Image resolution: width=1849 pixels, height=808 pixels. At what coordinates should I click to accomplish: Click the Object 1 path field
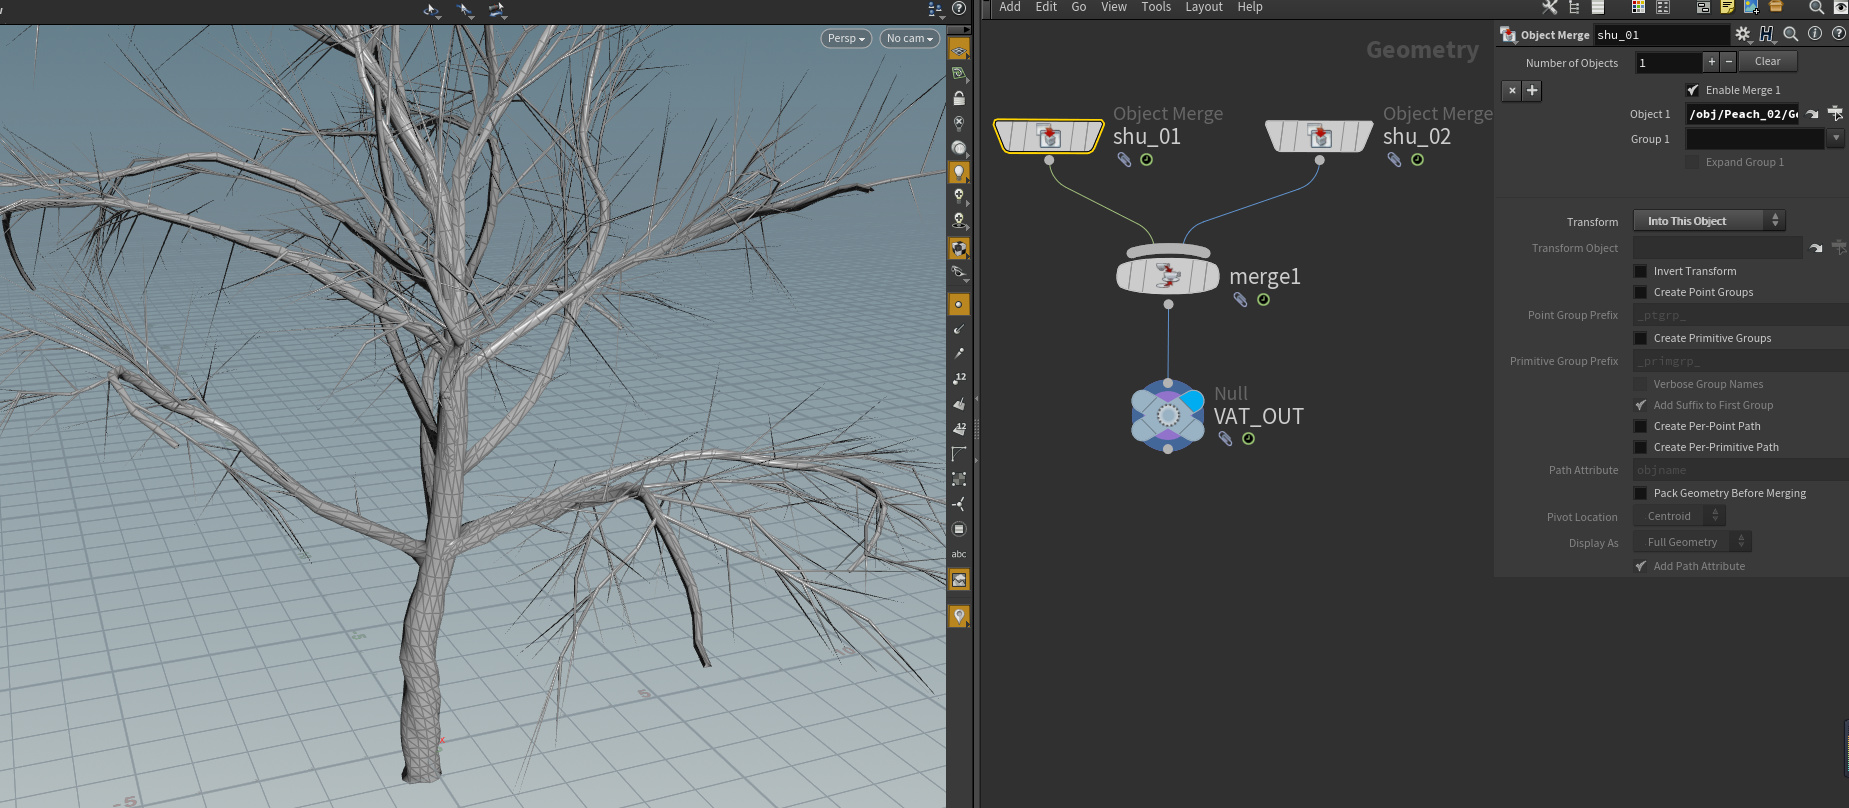pos(1742,114)
